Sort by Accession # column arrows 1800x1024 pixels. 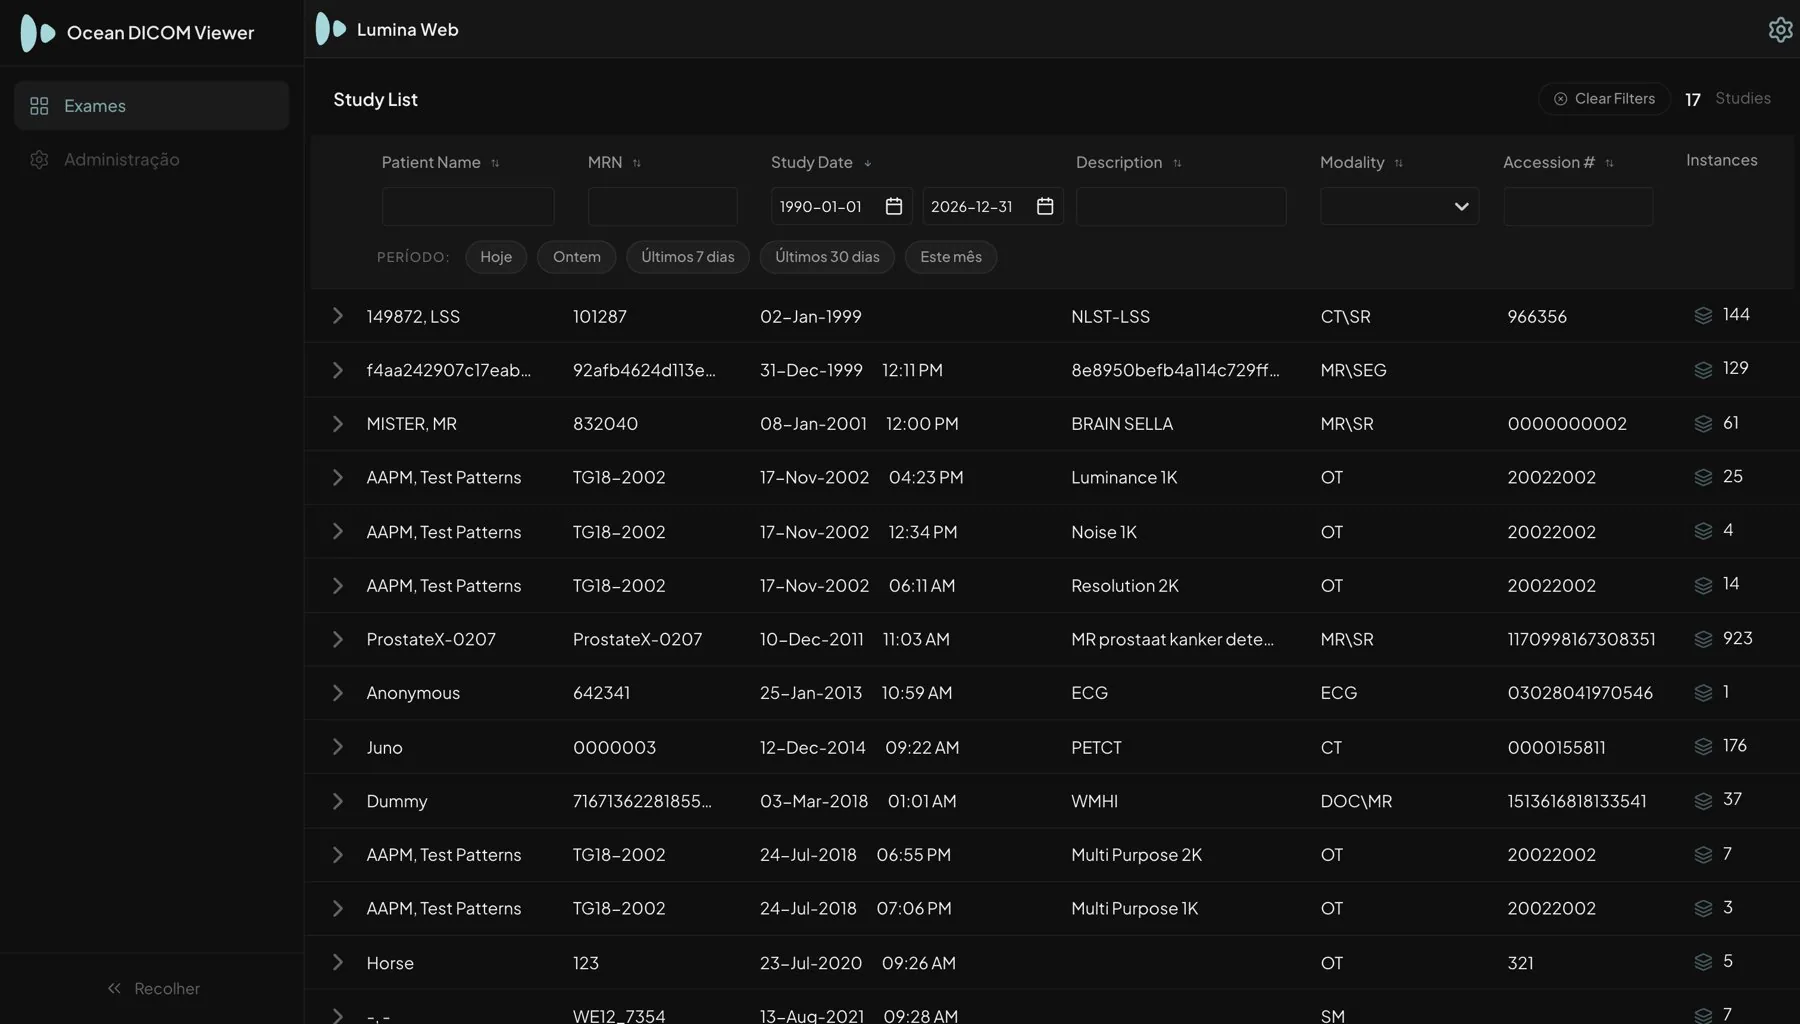[x=1609, y=163]
